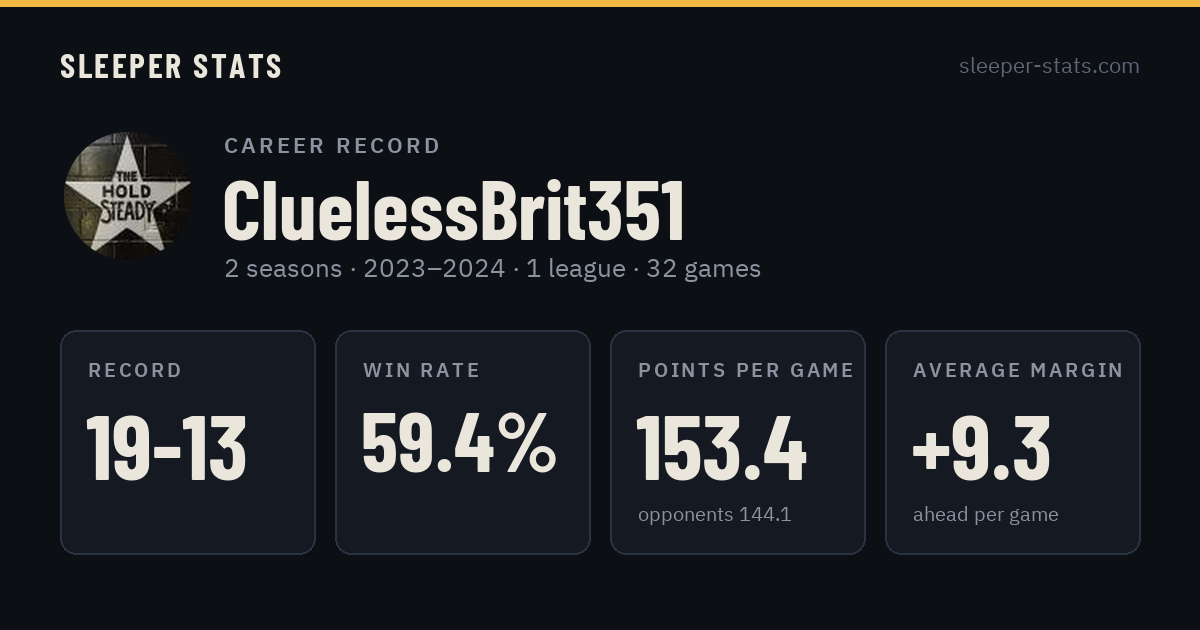Image resolution: width=1200 pixels, height=630 pixels.
Task: Open the Points Per Game card
Action: tap(738, 442)
